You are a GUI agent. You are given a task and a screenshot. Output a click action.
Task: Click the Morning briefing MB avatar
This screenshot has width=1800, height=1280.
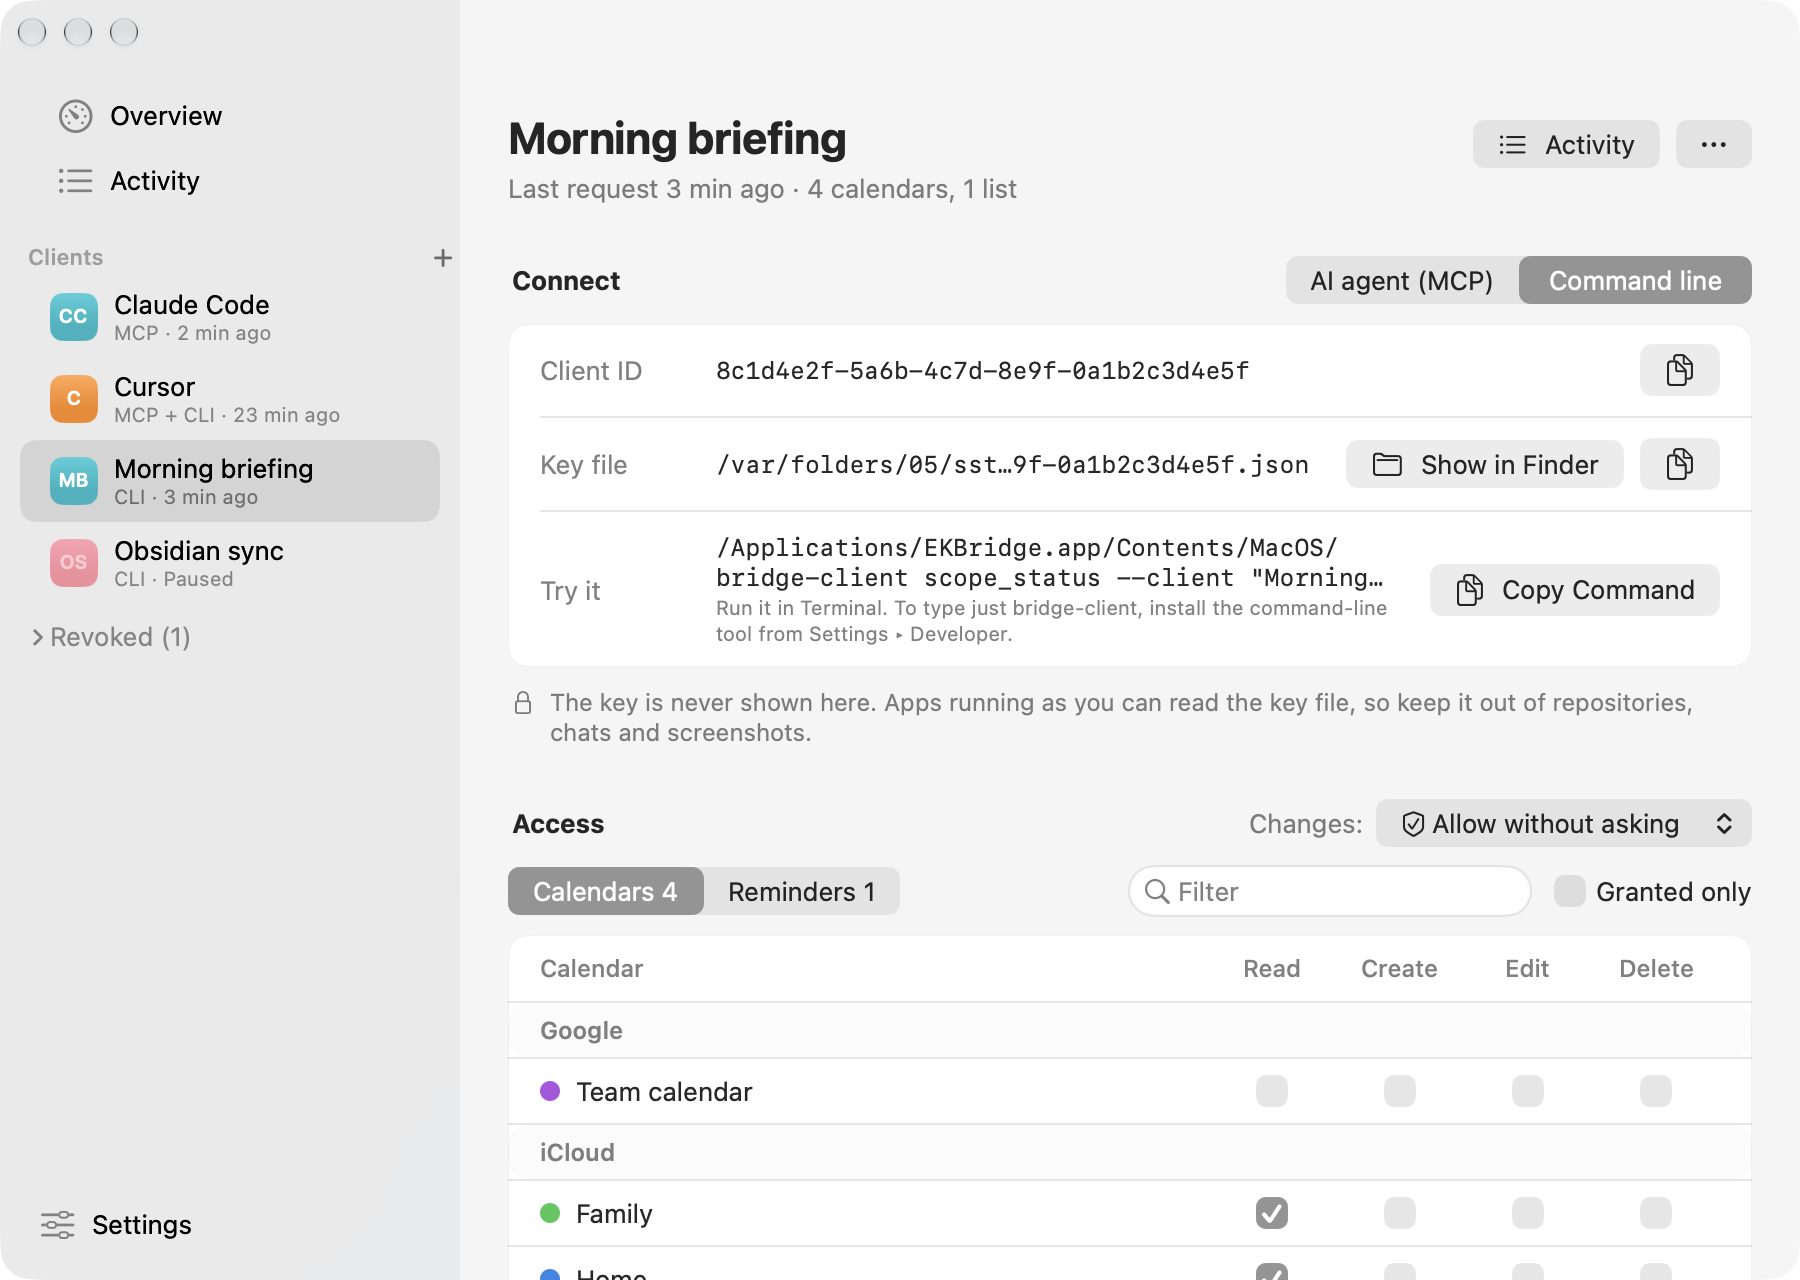[x=74, y=481]
